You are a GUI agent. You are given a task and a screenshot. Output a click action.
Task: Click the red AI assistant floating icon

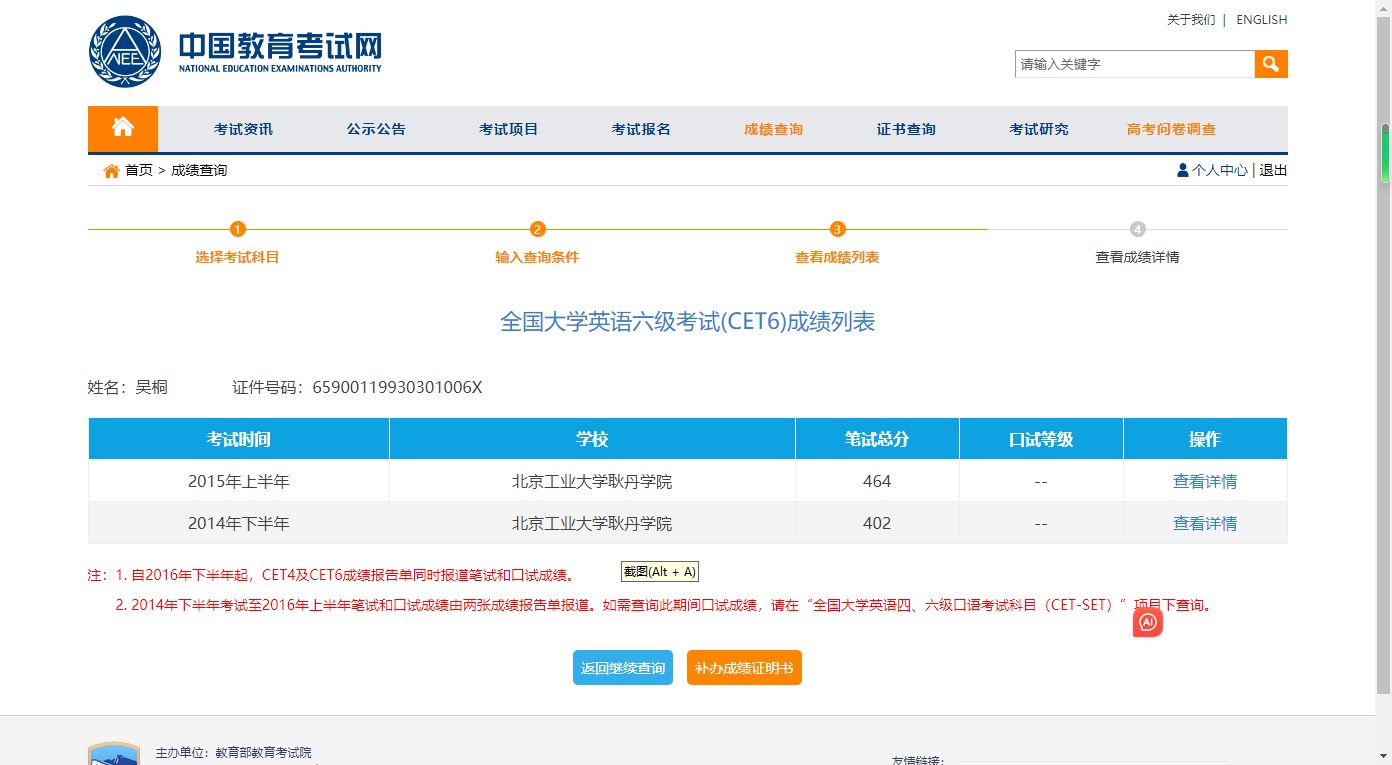point(1148,623)
